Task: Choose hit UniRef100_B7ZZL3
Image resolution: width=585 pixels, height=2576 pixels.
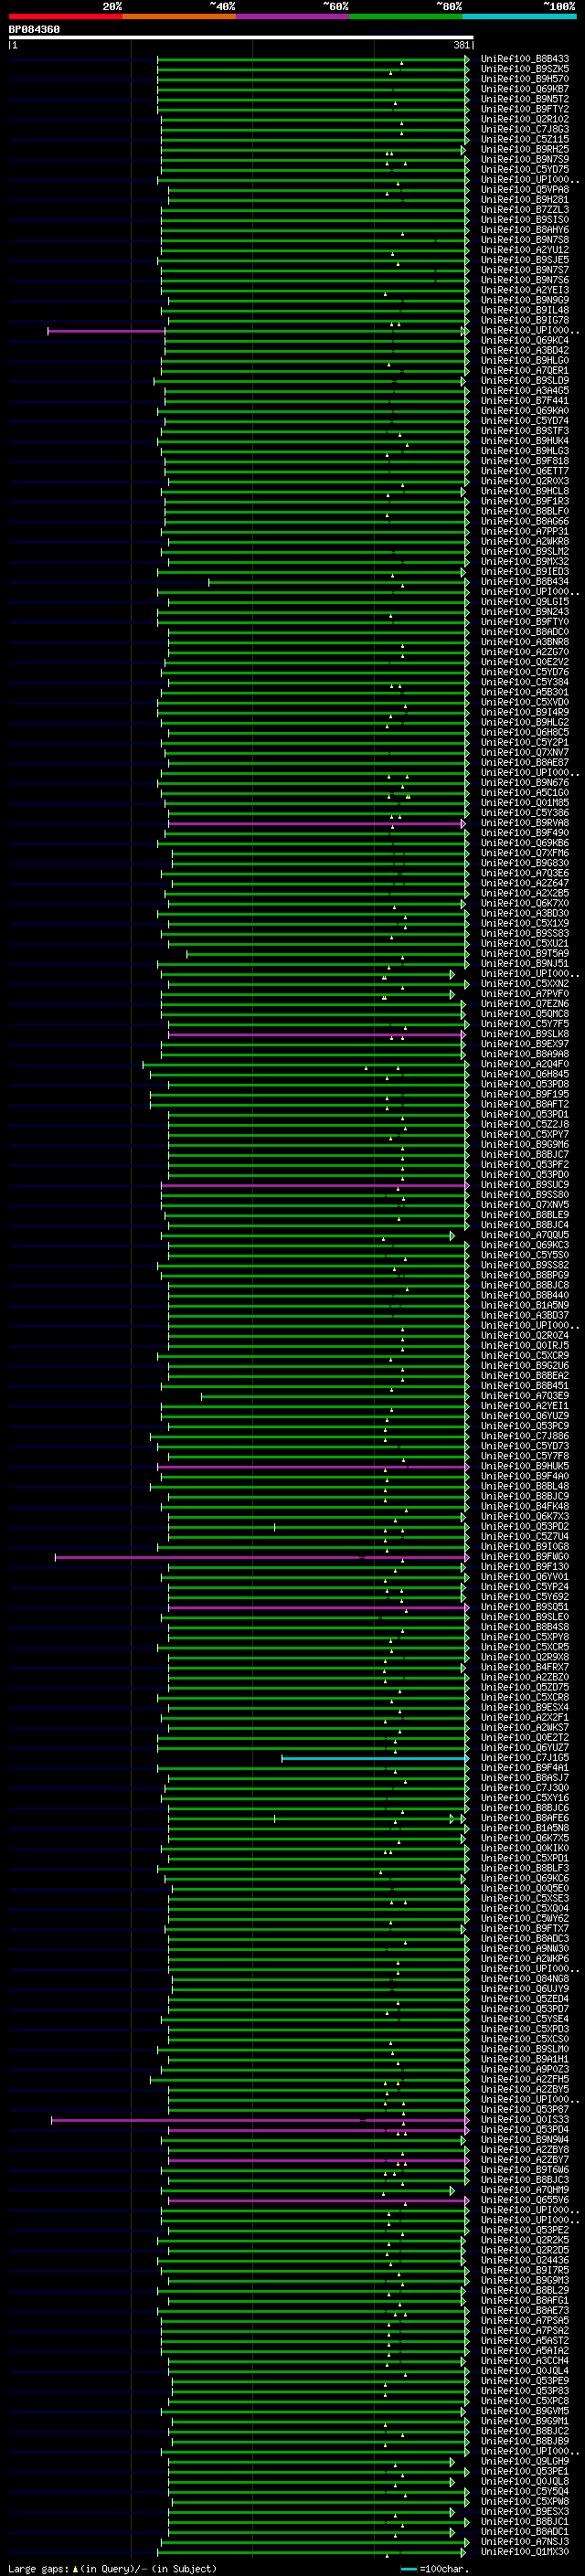Action: pos(525,210)
